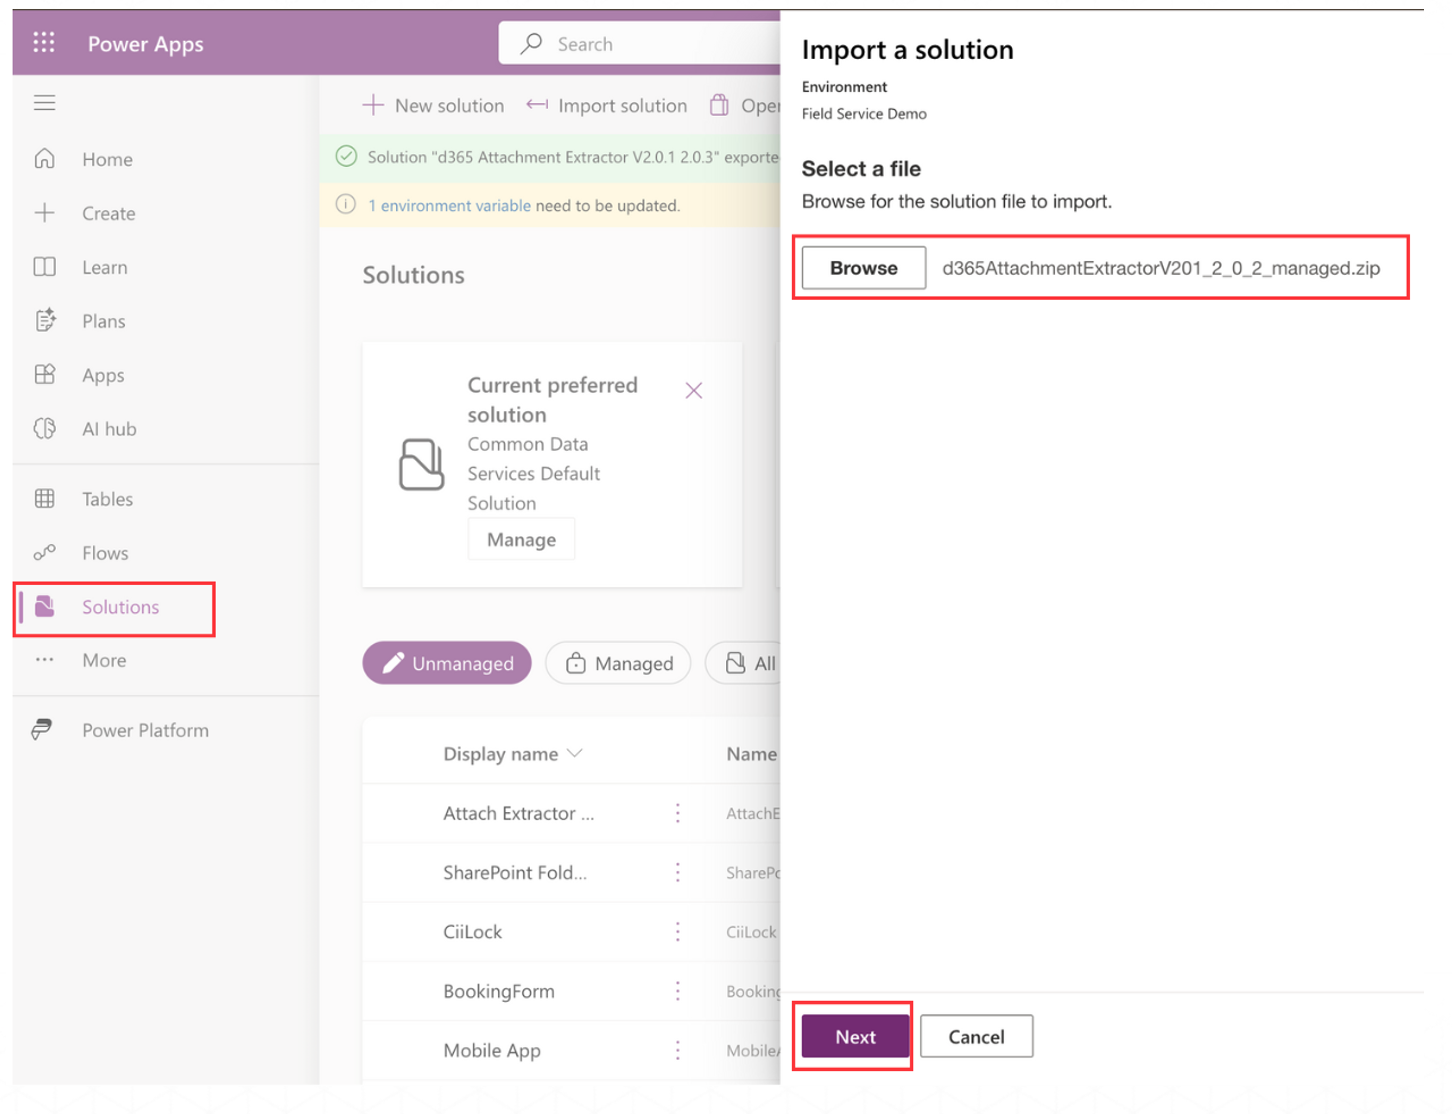Open the Plans sidebar icon
This screenshot has height=1114, width=1452.
(x=44, y=321)
